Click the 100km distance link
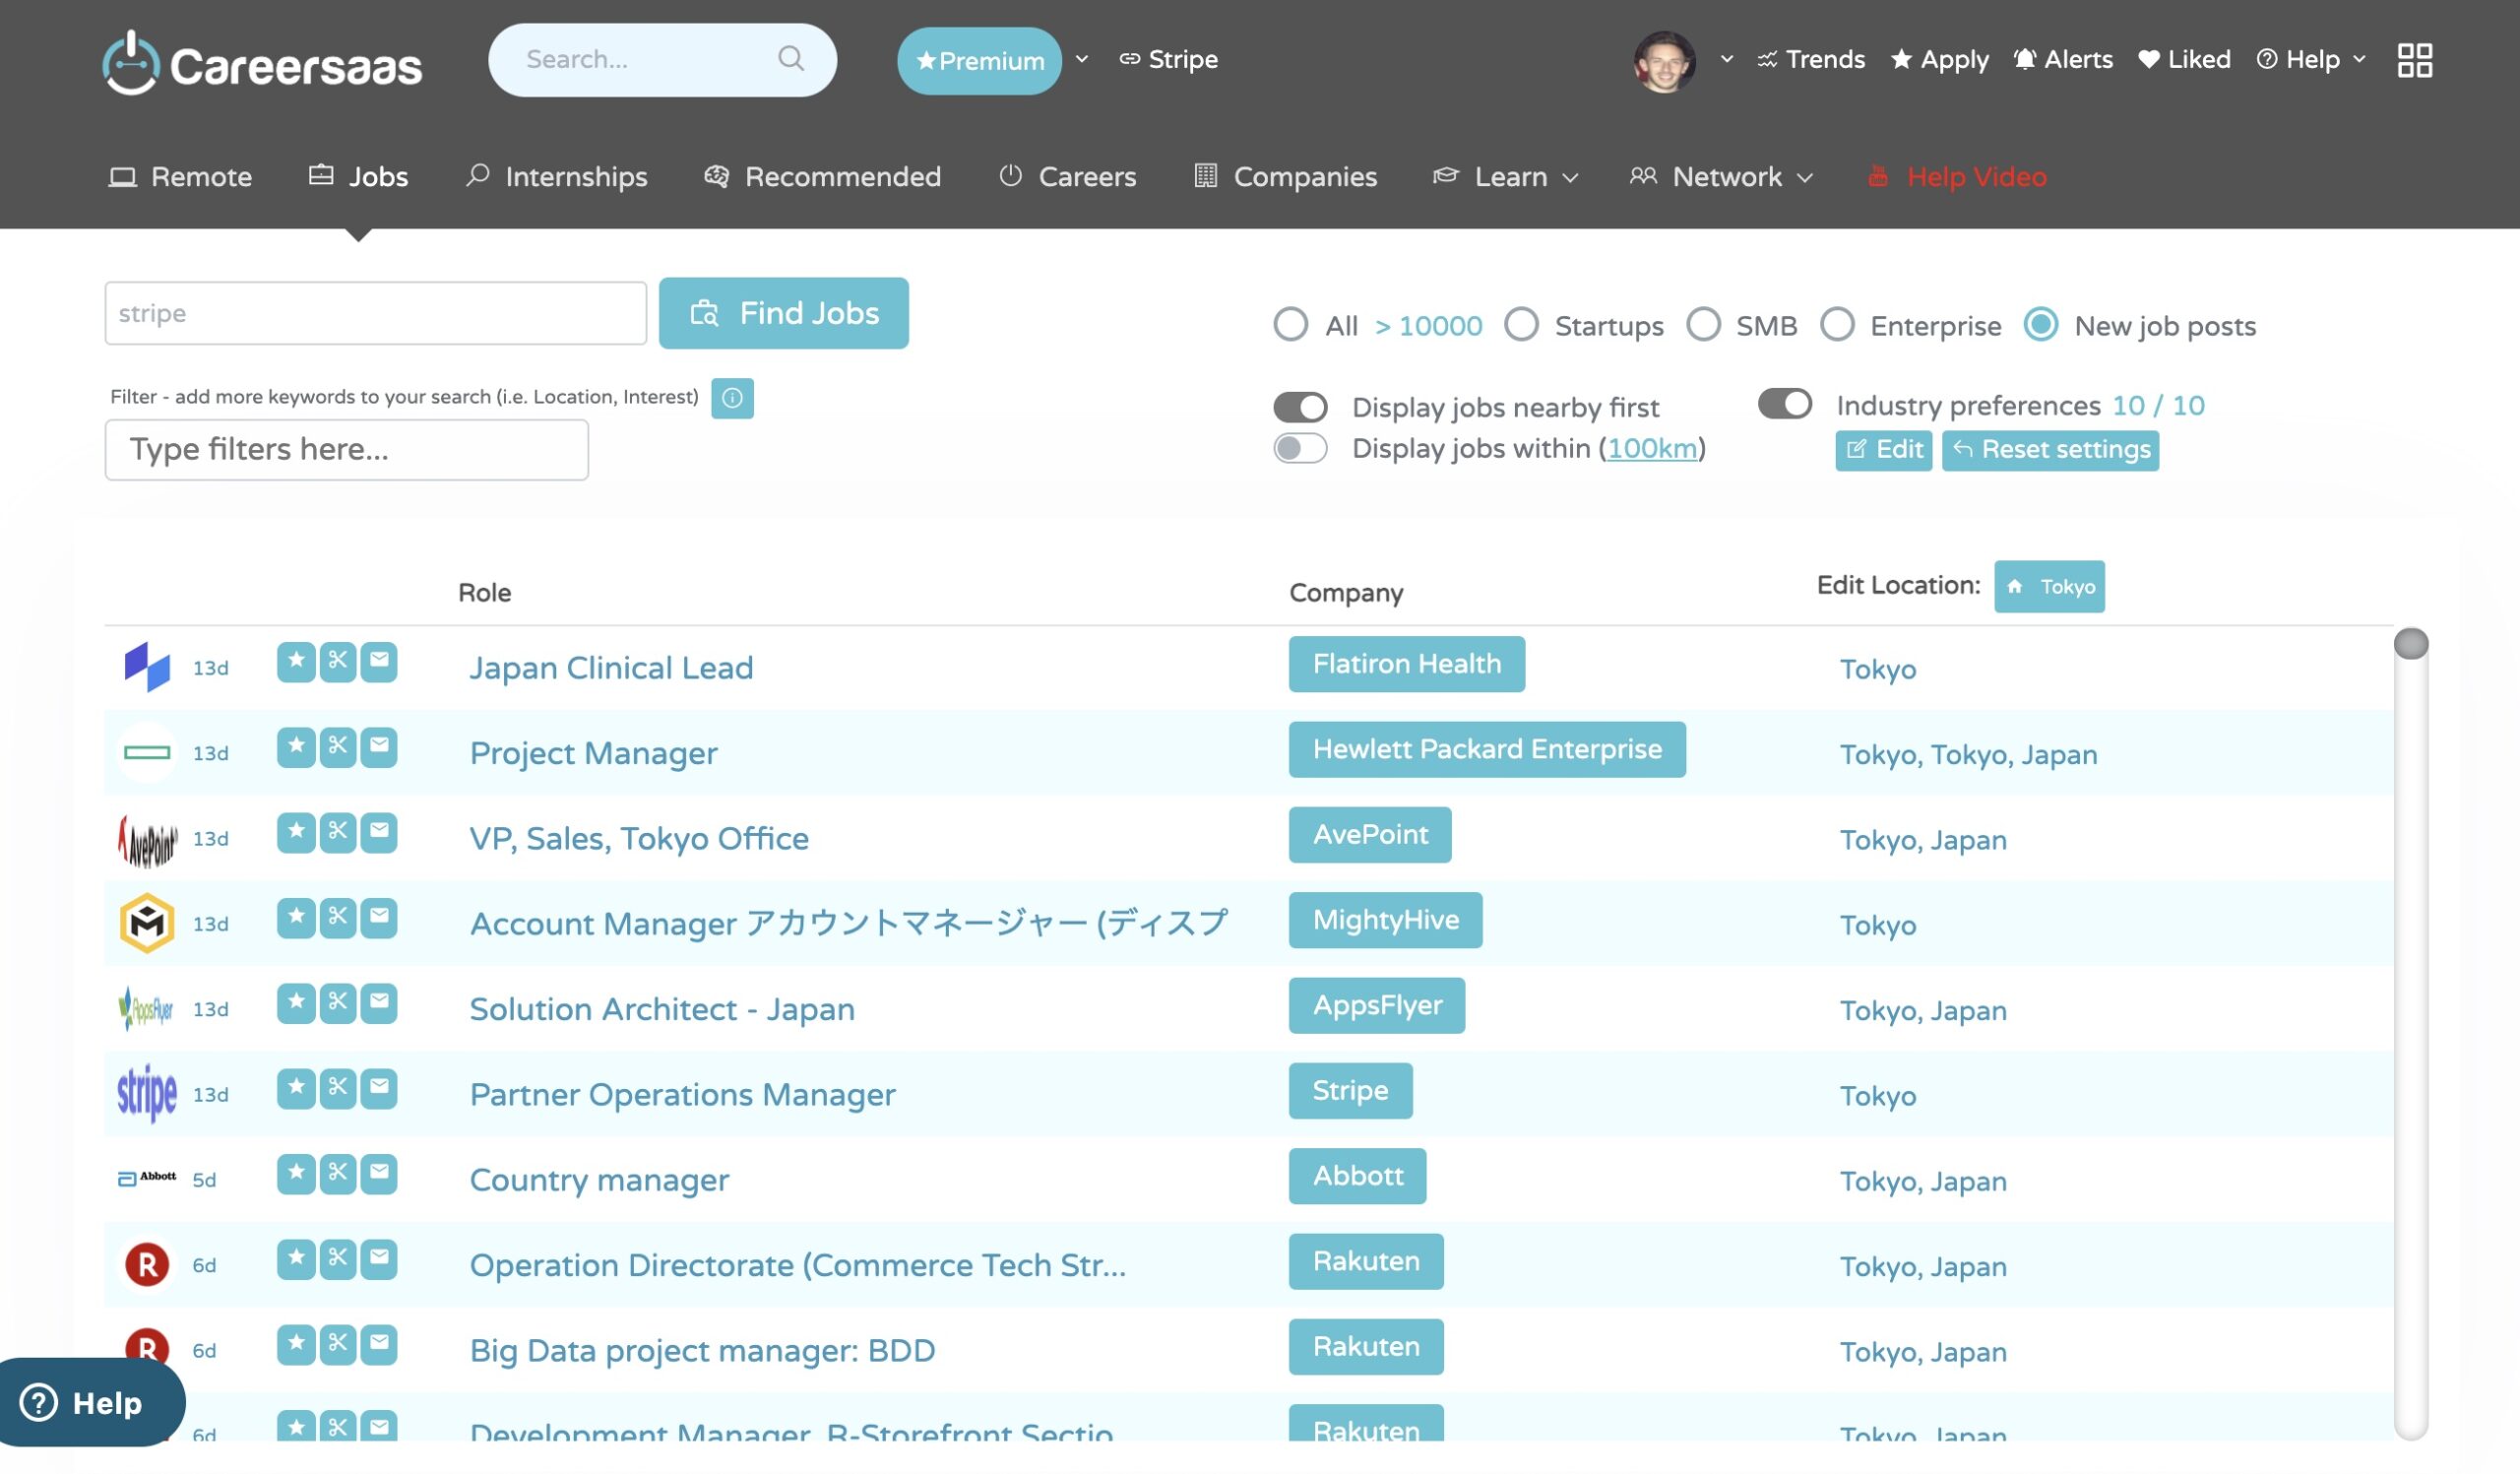Image resolution: width=2520 pixels, height=1474 pixels. coord(1652,448)
